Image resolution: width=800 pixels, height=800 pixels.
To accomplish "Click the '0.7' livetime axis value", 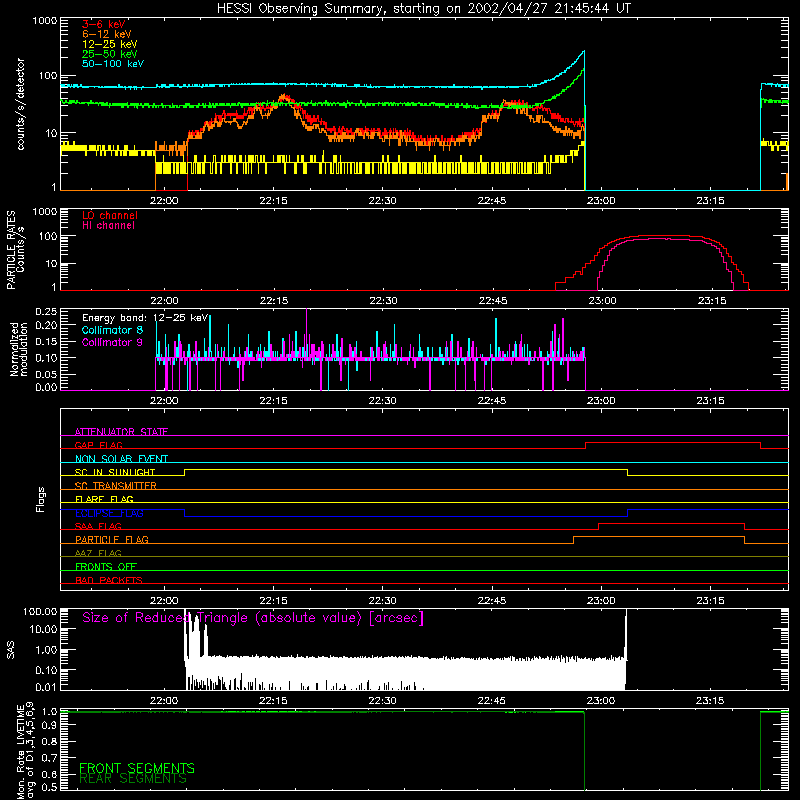I will [49, 758].
